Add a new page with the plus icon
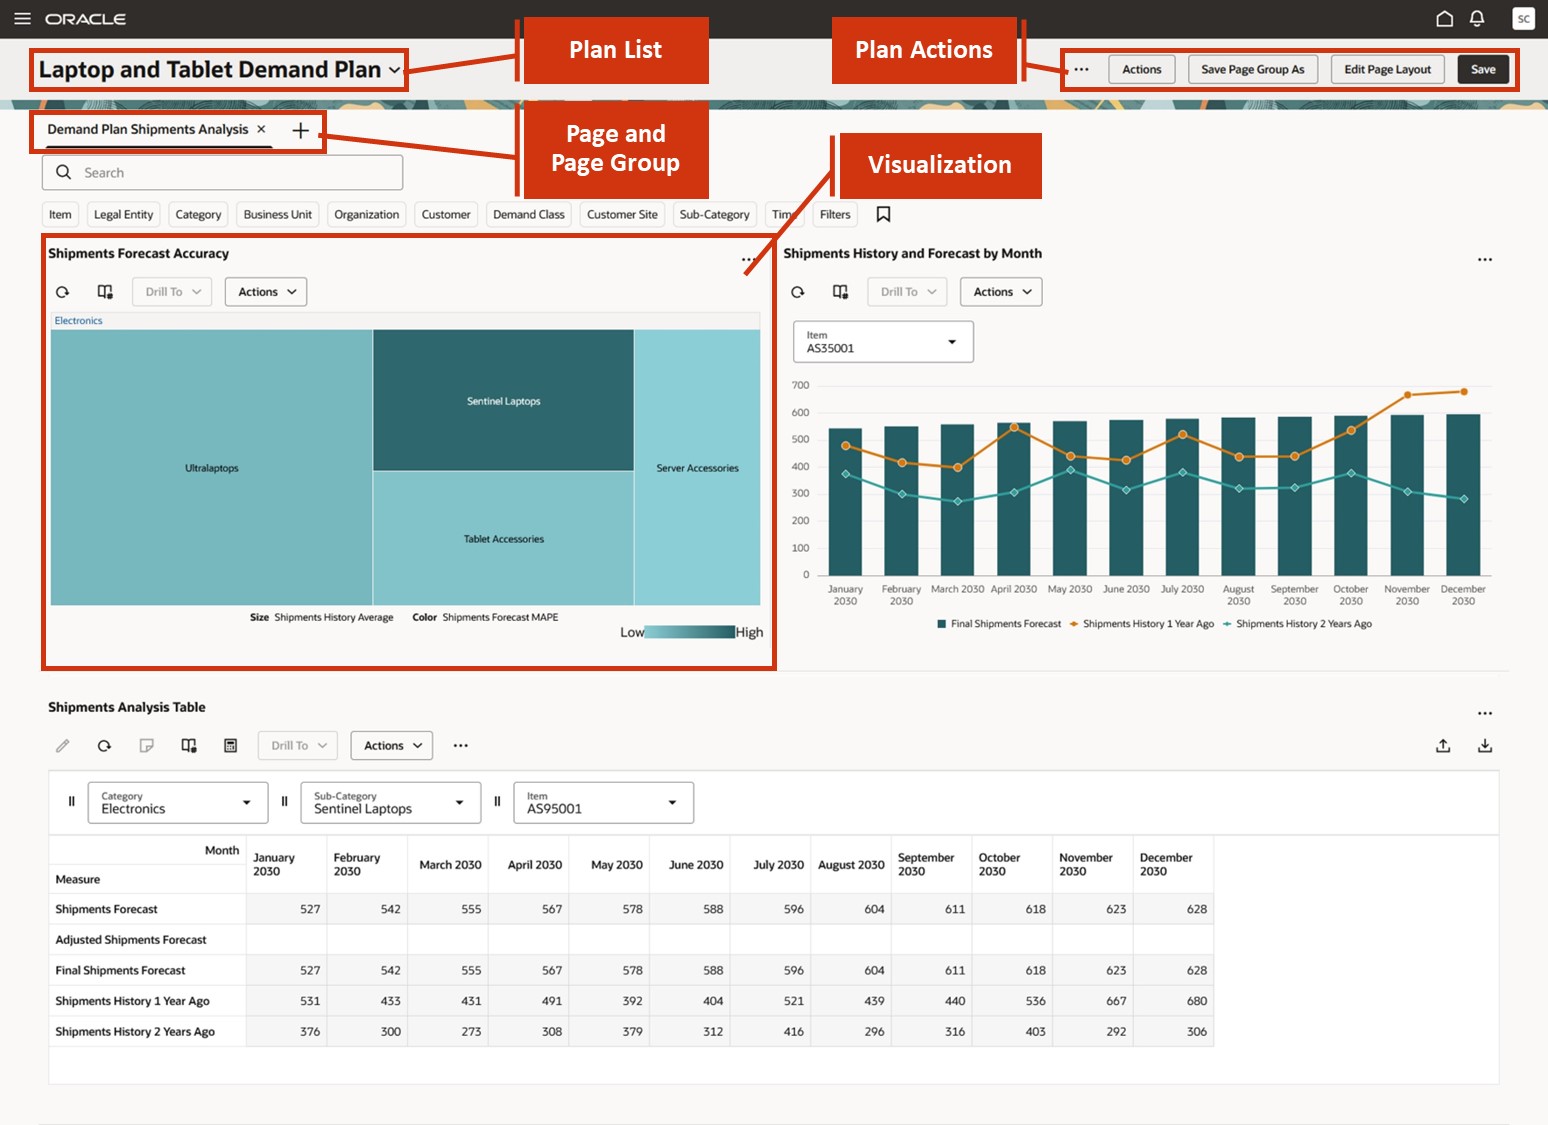Viewport: 1548px width, 1125px height. tap(300, 130)
